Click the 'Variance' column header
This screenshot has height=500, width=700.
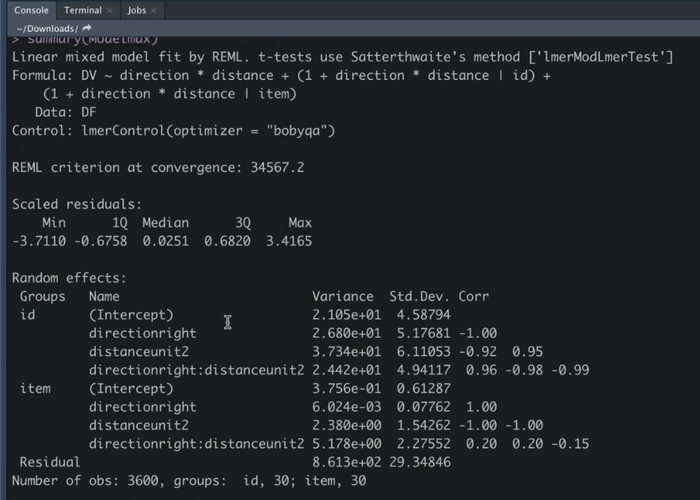point(342,296)
